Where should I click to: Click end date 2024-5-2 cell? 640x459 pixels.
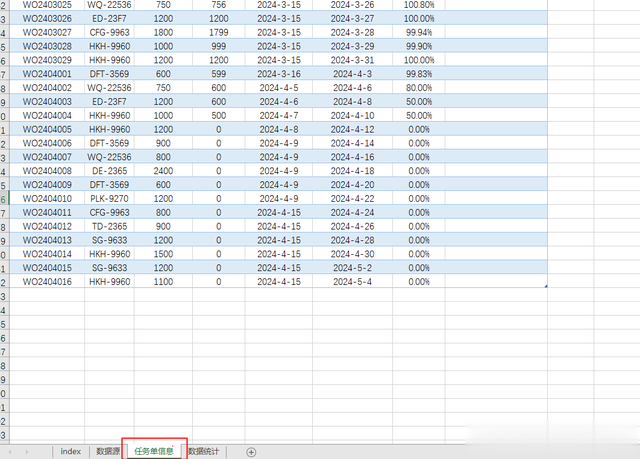point(352,268)
